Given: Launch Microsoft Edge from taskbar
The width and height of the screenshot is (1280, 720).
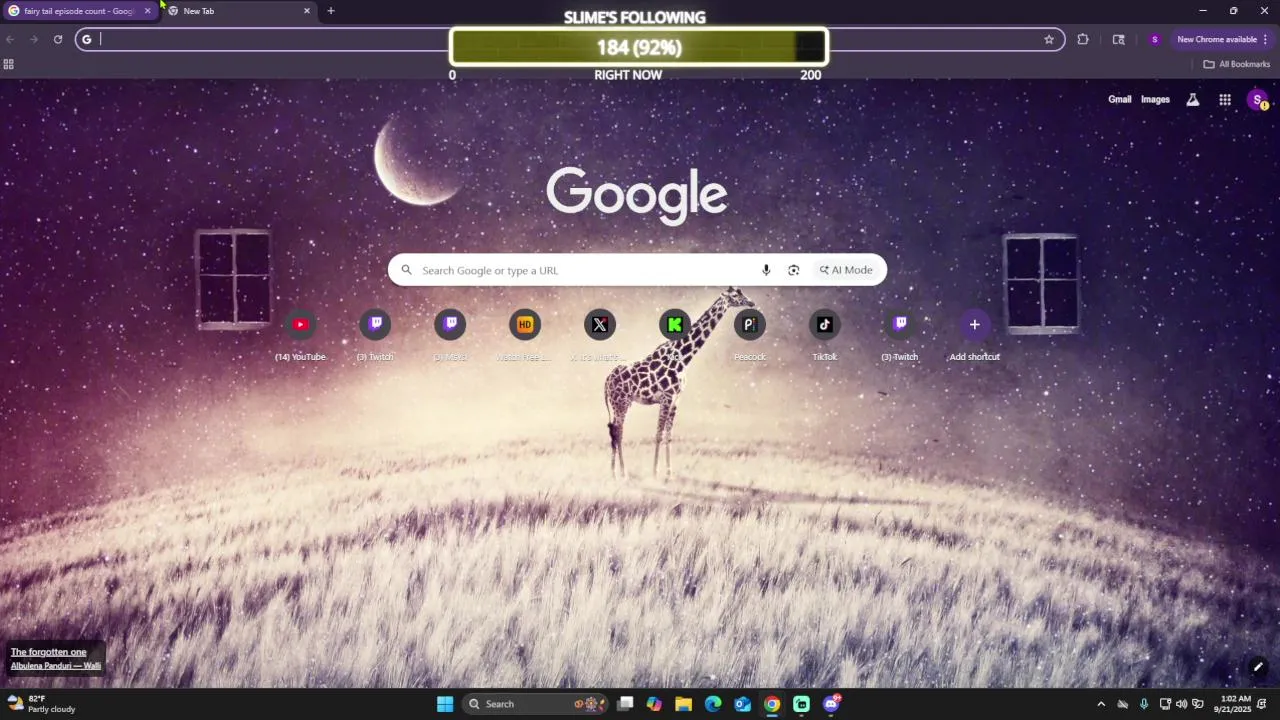Looking at the screenshot, I should click(713, 704).
